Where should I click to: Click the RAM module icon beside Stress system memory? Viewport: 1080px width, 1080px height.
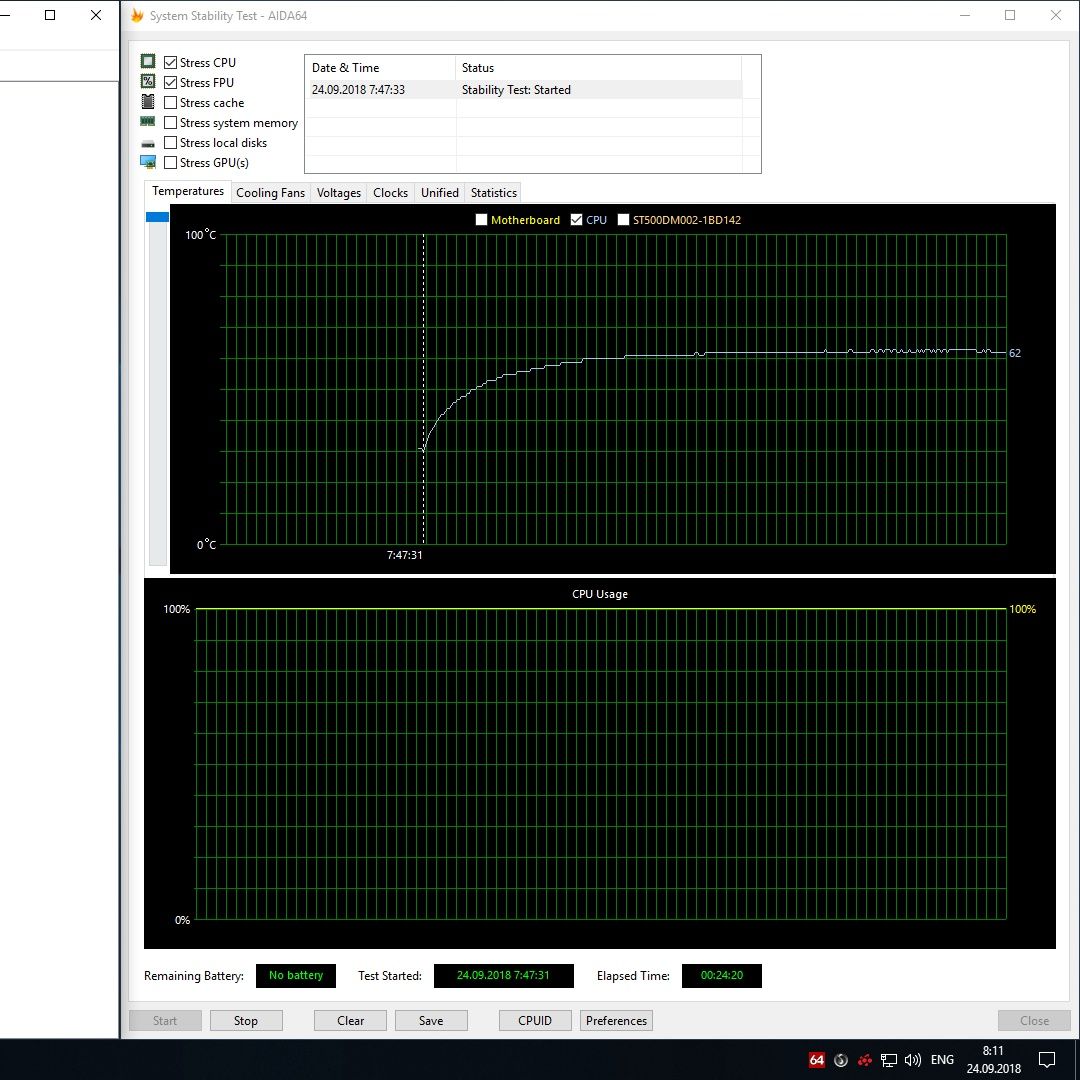147,121
